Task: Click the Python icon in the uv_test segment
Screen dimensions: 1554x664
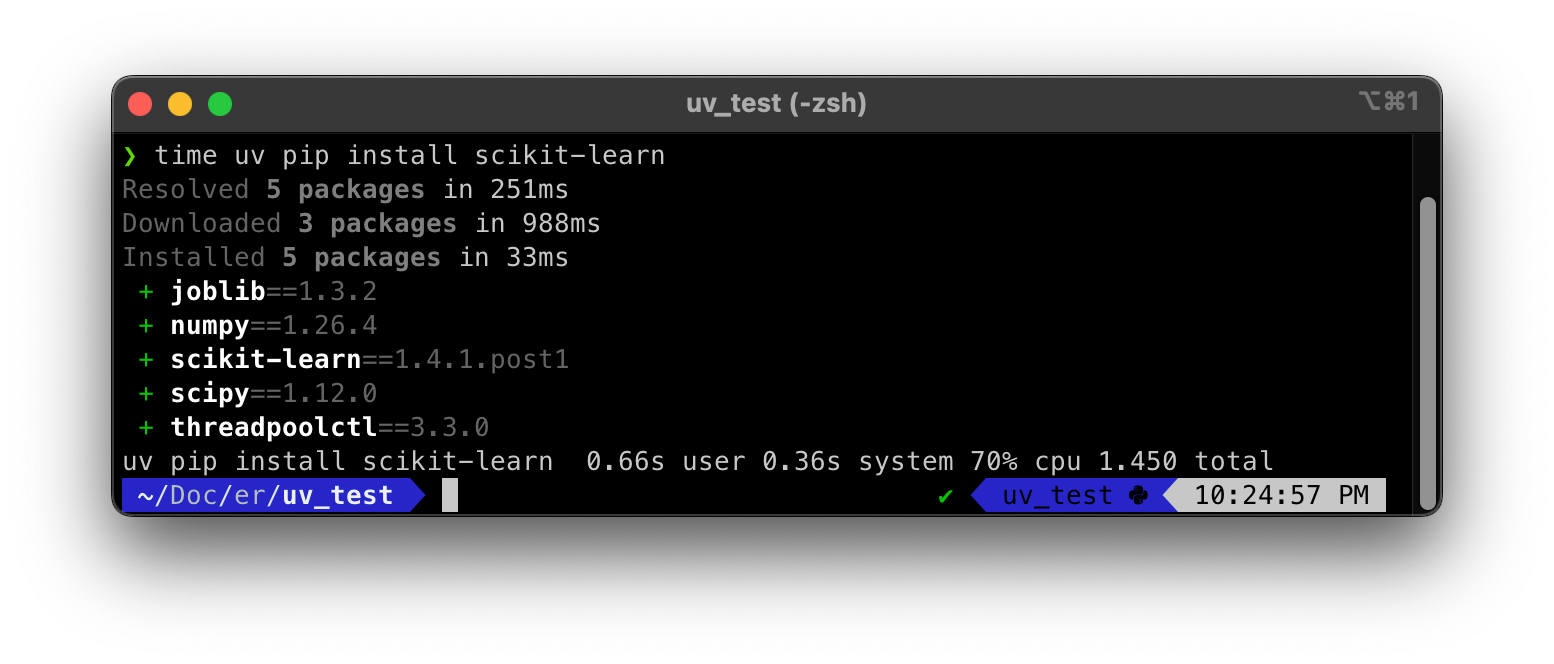Action: pyautogui.click(x=1138, y=496)
